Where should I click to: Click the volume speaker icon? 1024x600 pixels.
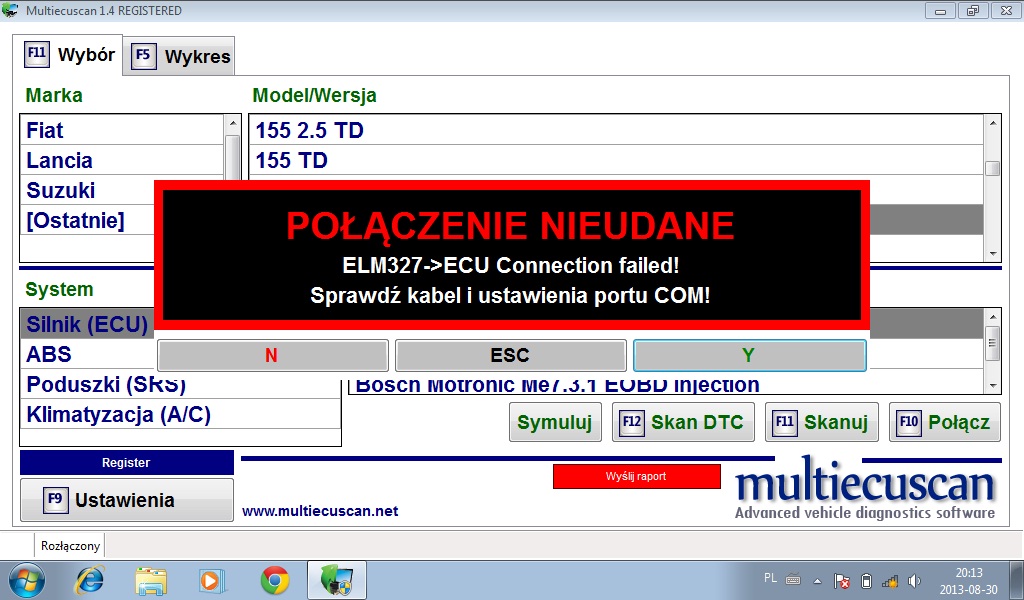[914, 580]
